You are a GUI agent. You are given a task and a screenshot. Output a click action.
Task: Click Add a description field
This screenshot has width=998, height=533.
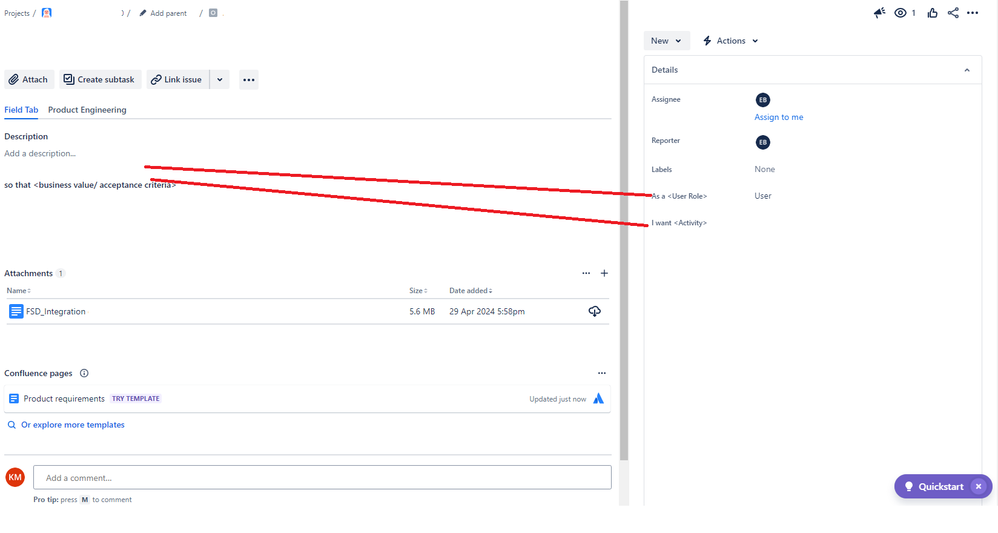(40, 153)
